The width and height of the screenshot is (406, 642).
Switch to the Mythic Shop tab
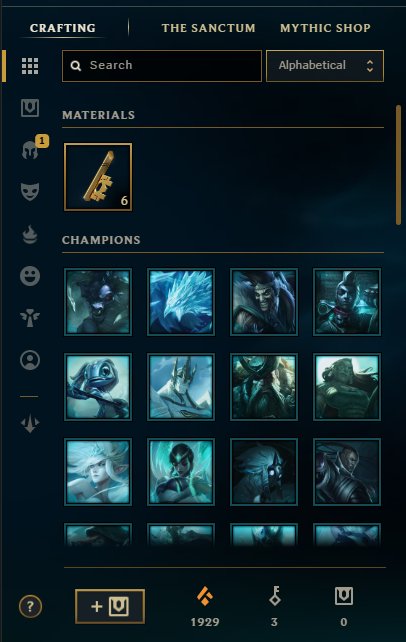[325, 28]
